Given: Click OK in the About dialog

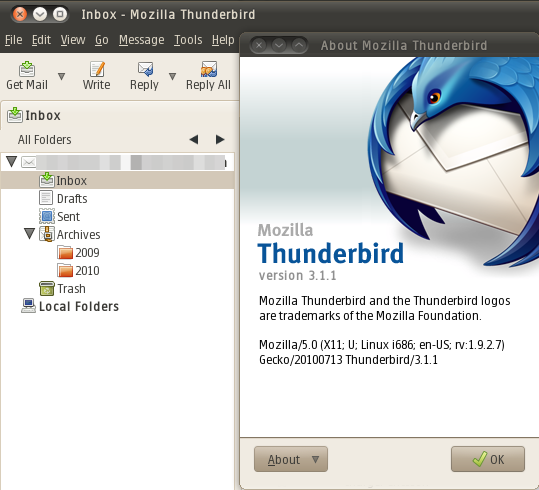Looking at the screenshot, I should (488, 459).
